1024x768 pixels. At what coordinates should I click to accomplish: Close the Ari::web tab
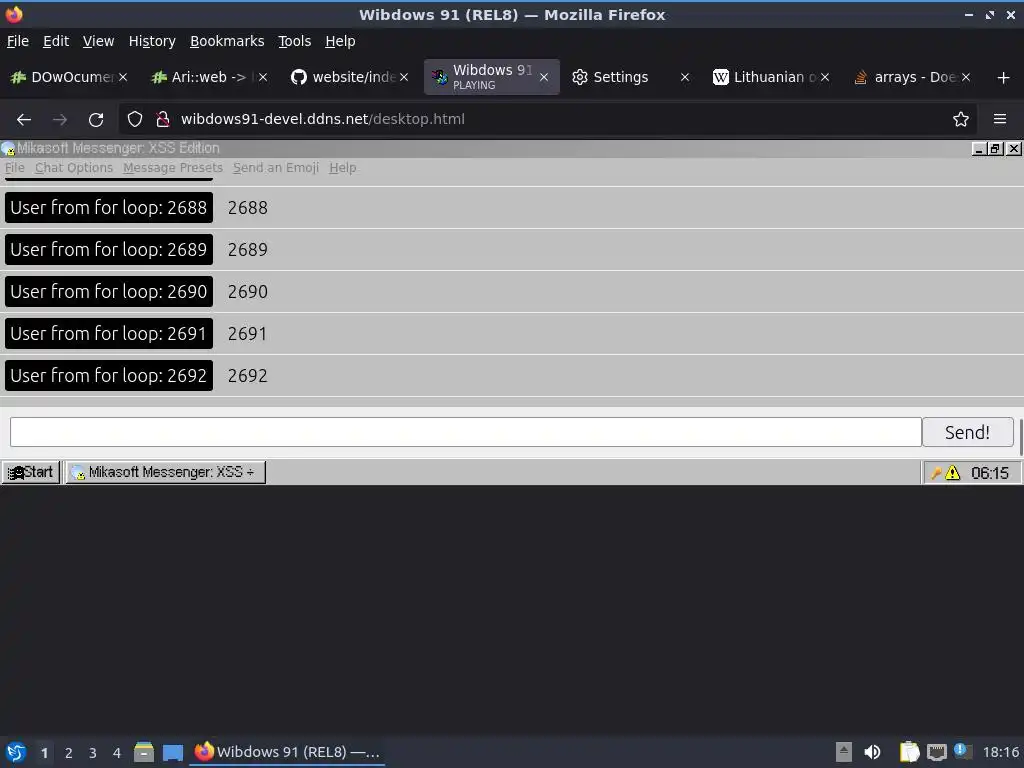[x=263, y=77]
